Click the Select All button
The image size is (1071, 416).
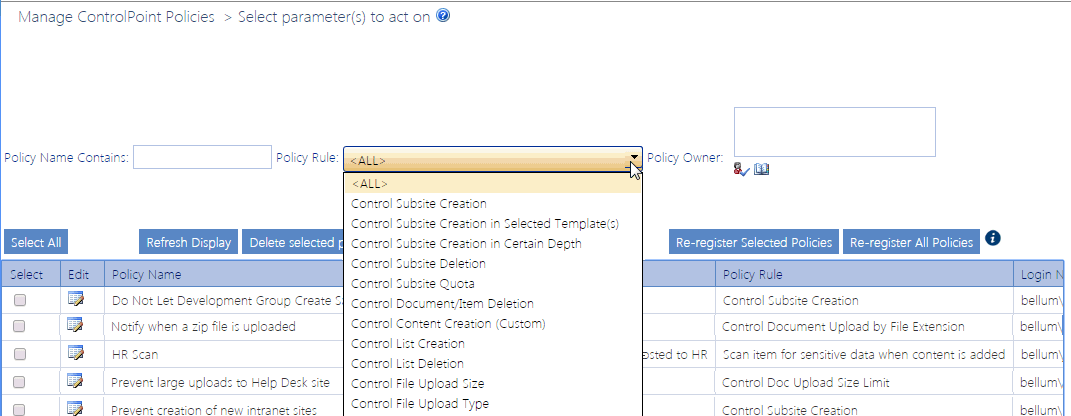pos(36,242)
